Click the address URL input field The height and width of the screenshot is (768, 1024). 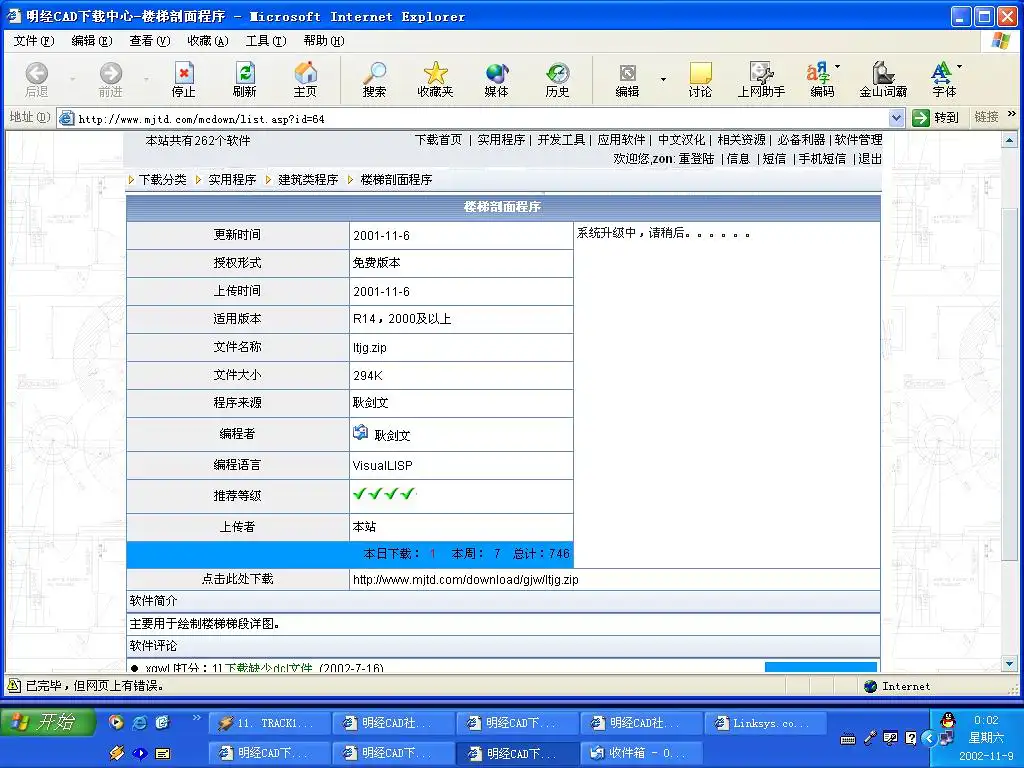[480, 118]
